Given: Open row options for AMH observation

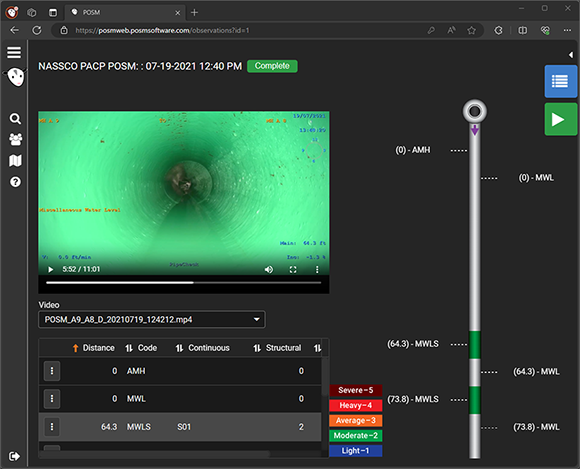Looking at the screenshot, I should point(52,371).
